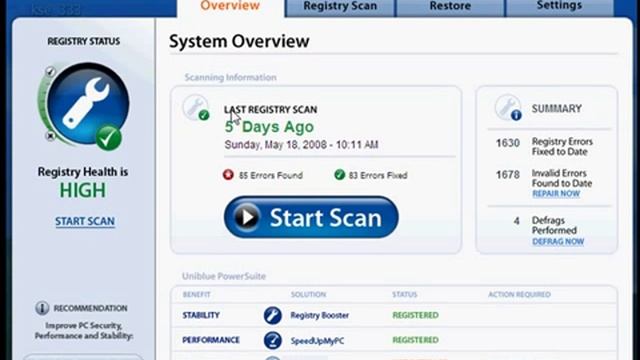The height and width of the screenshot is (360, 640).
Task: Click the Registry Booster wrench icon
Action: pos(273,315)
